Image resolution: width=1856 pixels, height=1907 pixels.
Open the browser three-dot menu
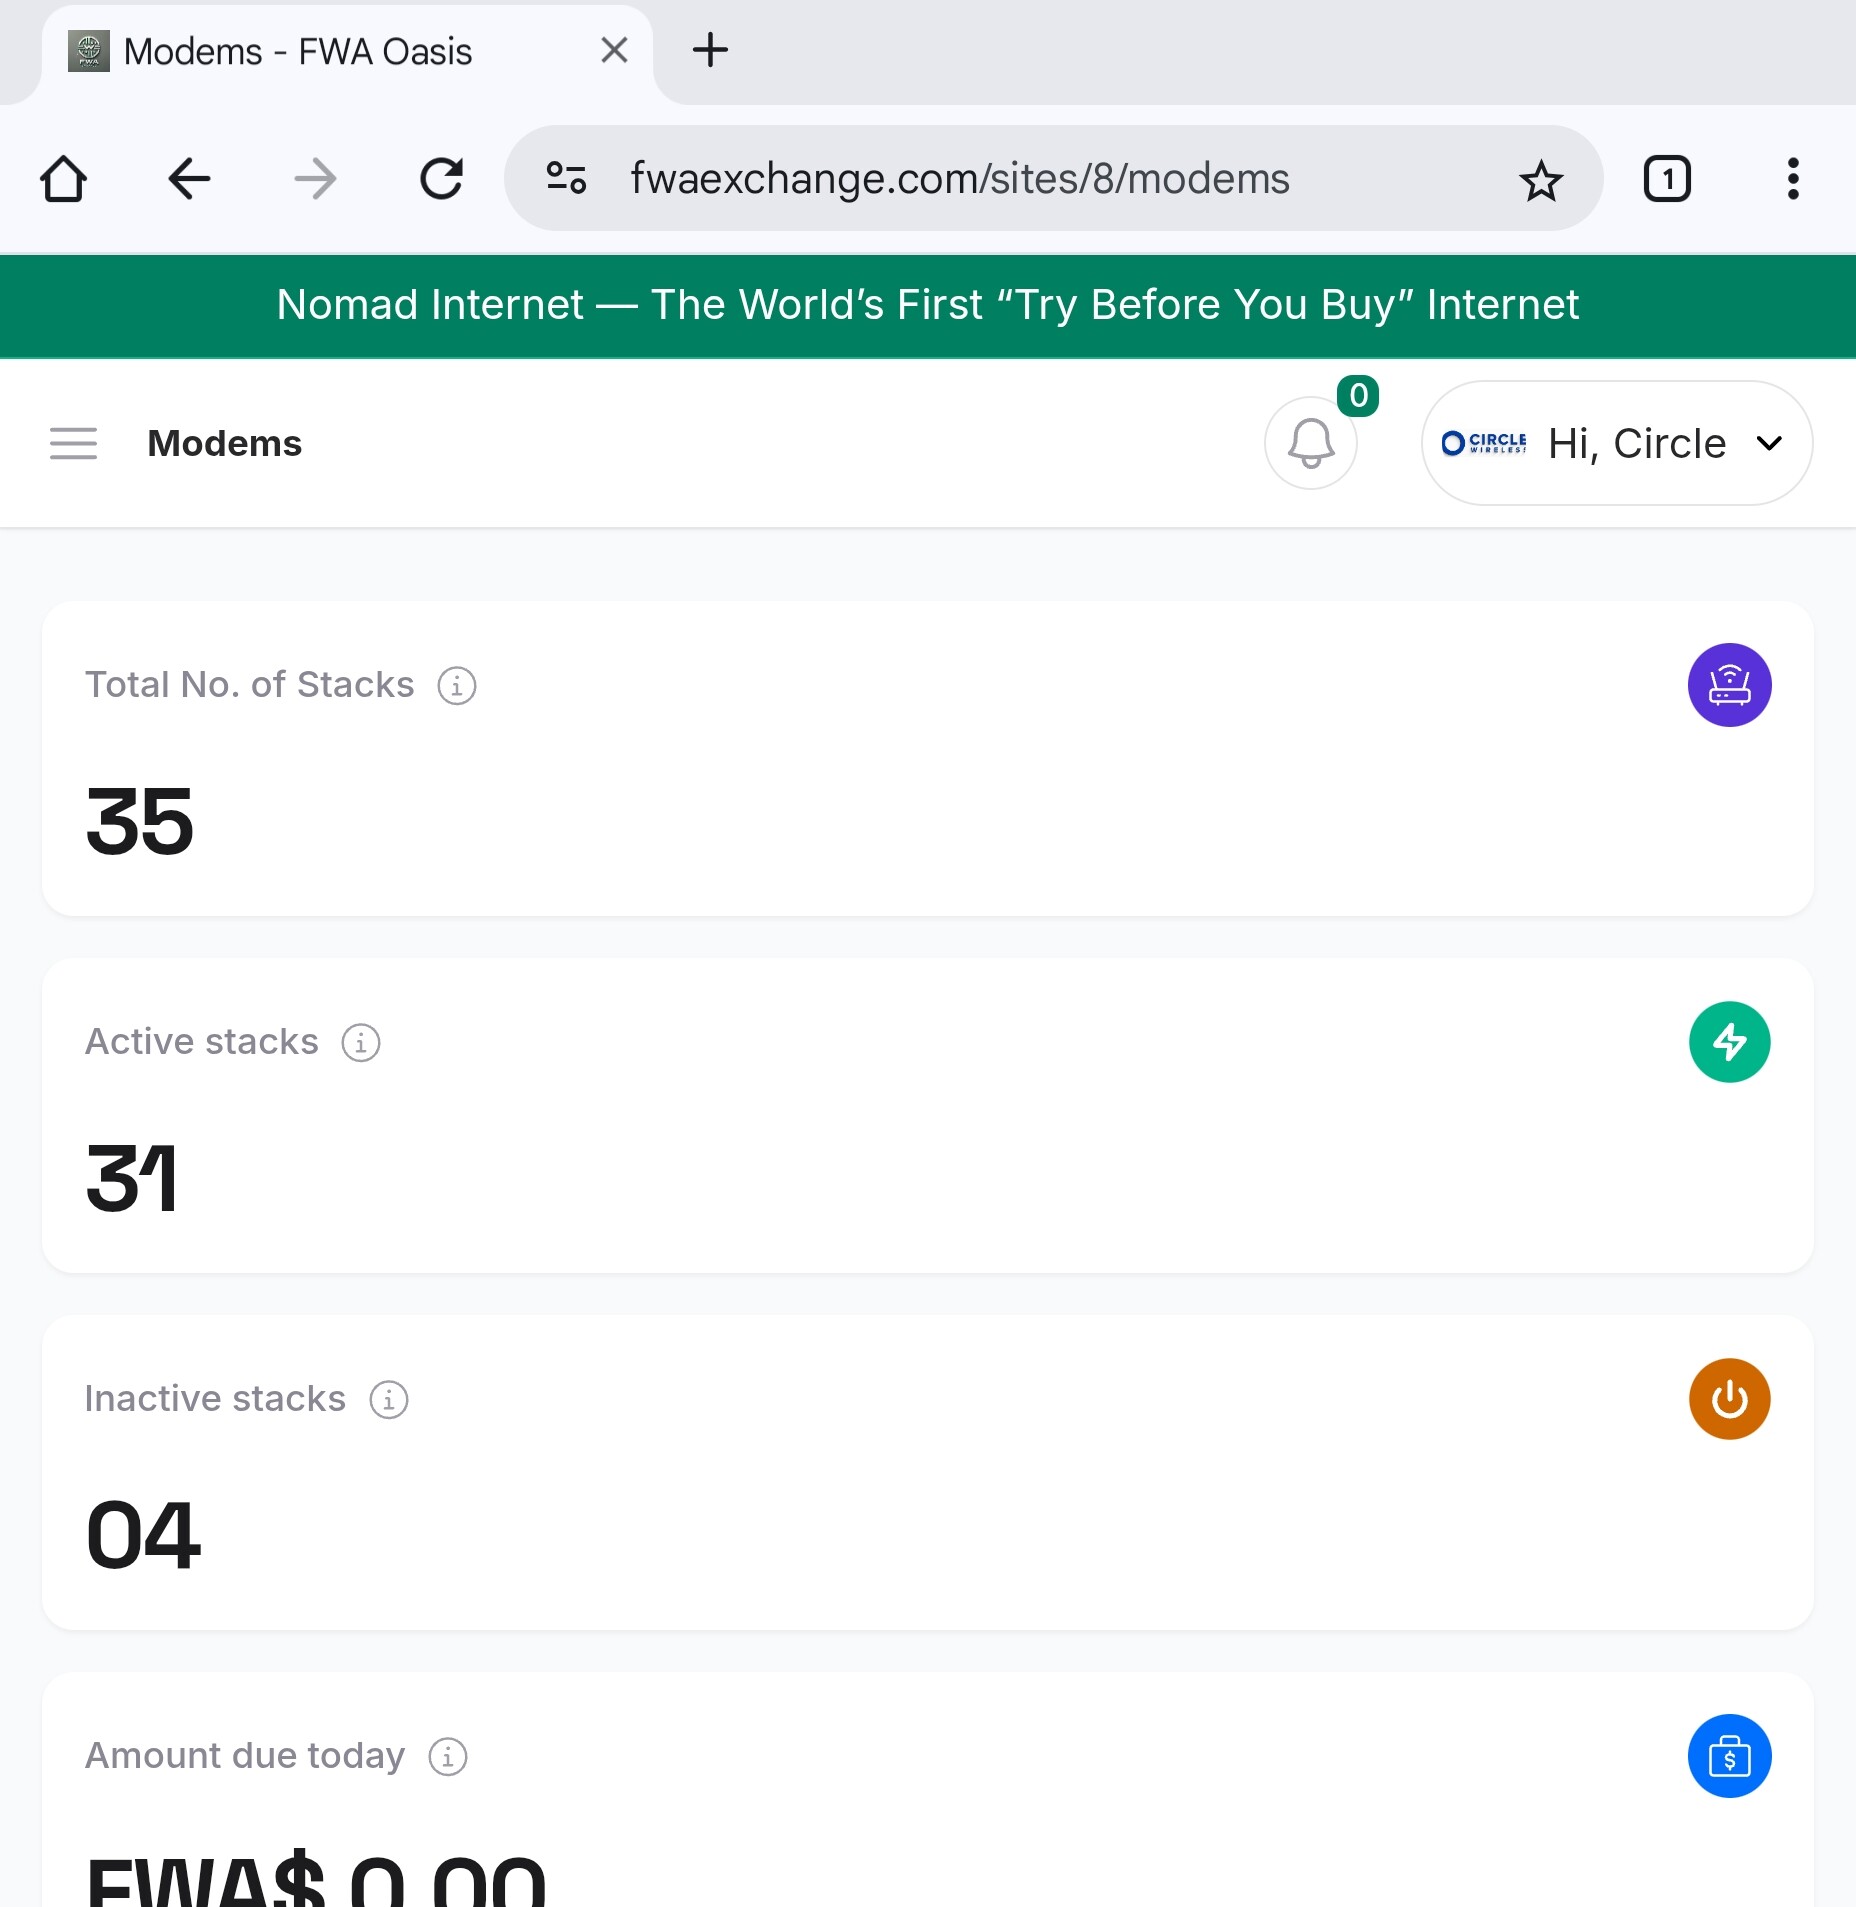coord(1792,179)
